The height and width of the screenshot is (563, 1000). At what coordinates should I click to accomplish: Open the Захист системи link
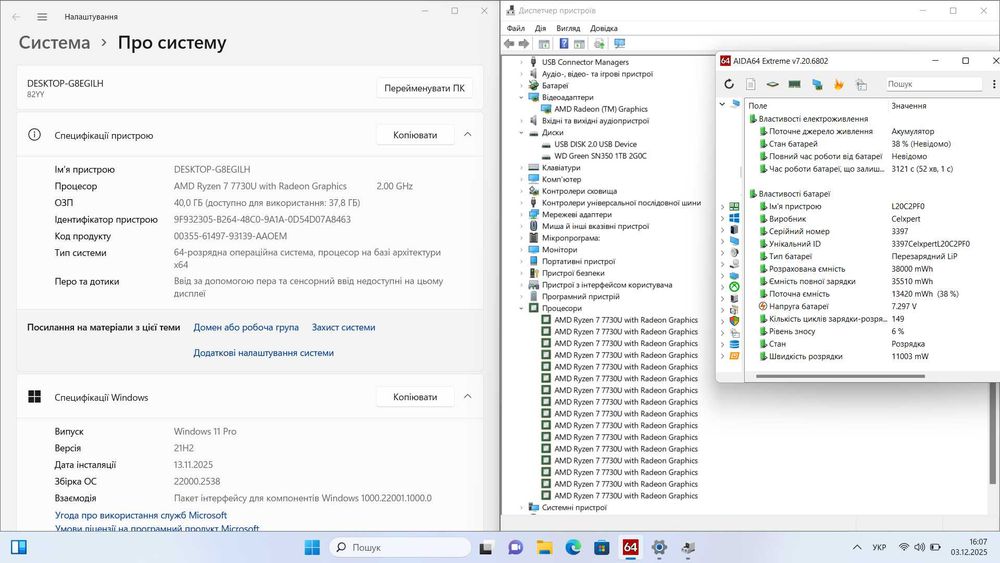click(343, 327)
